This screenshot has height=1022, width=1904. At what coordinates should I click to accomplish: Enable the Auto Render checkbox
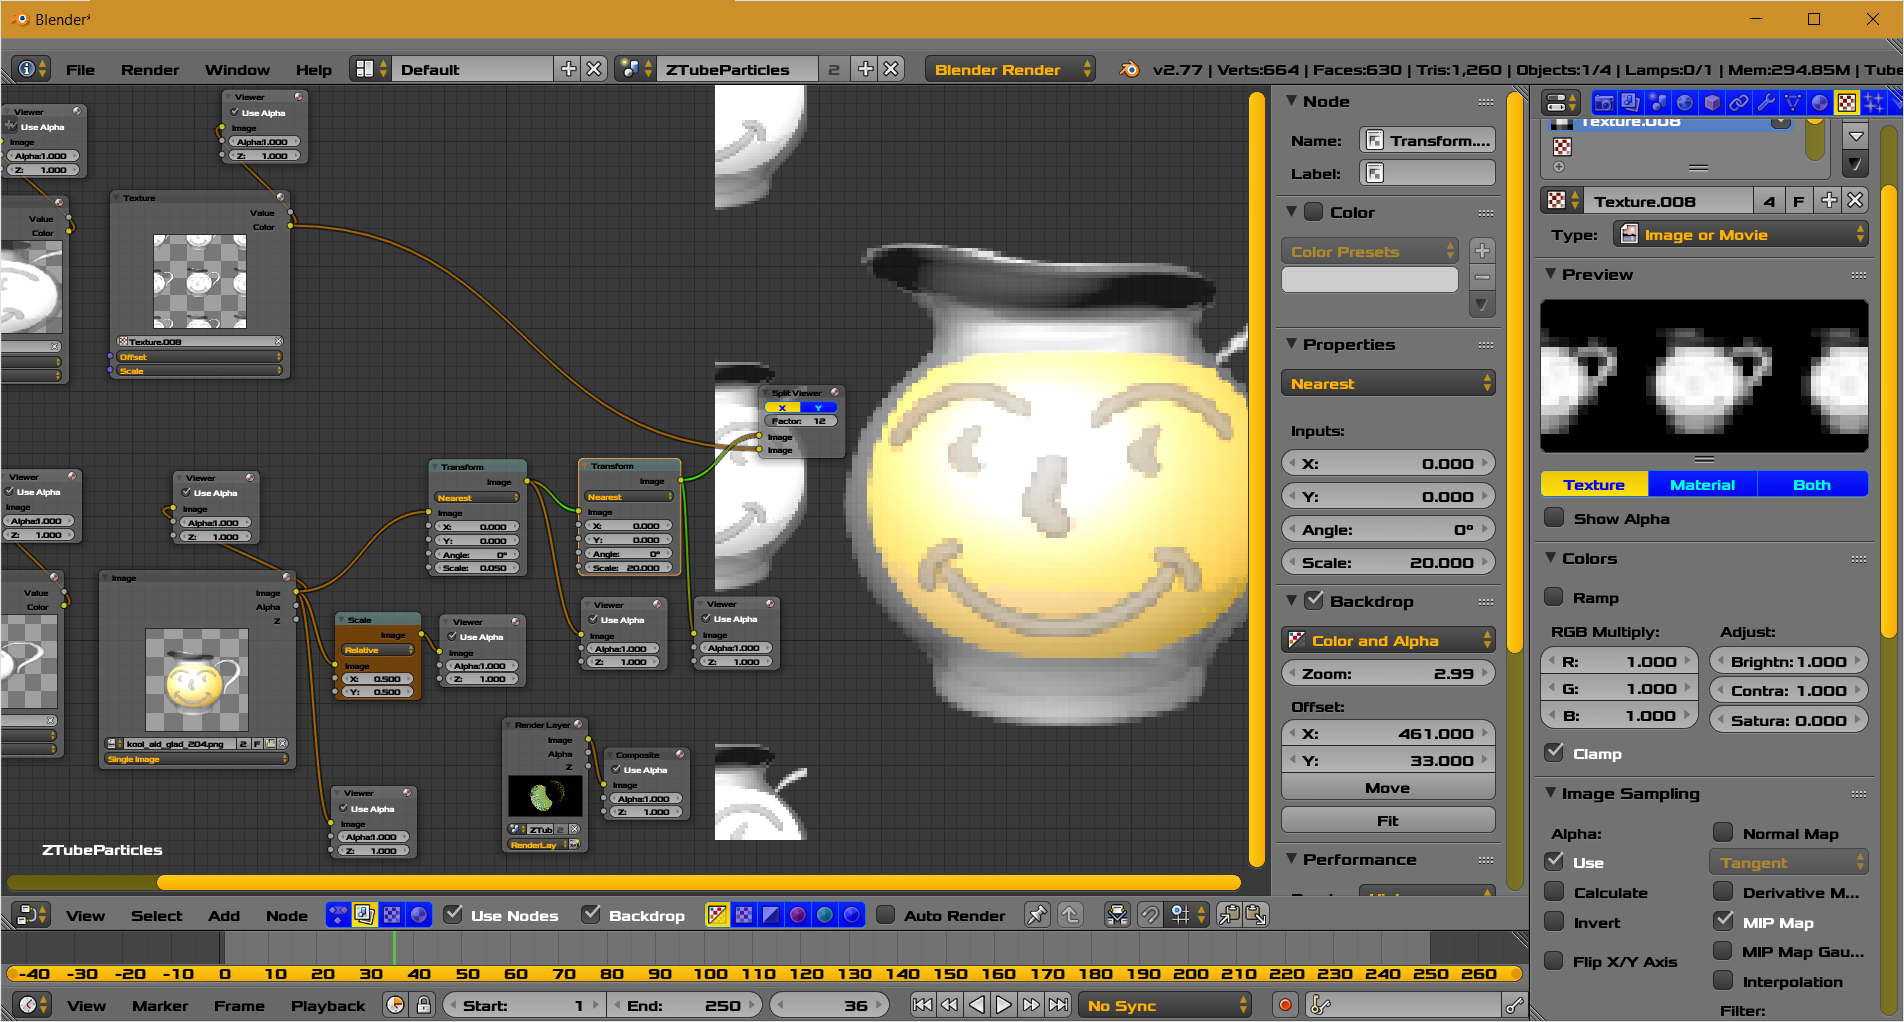886,914
